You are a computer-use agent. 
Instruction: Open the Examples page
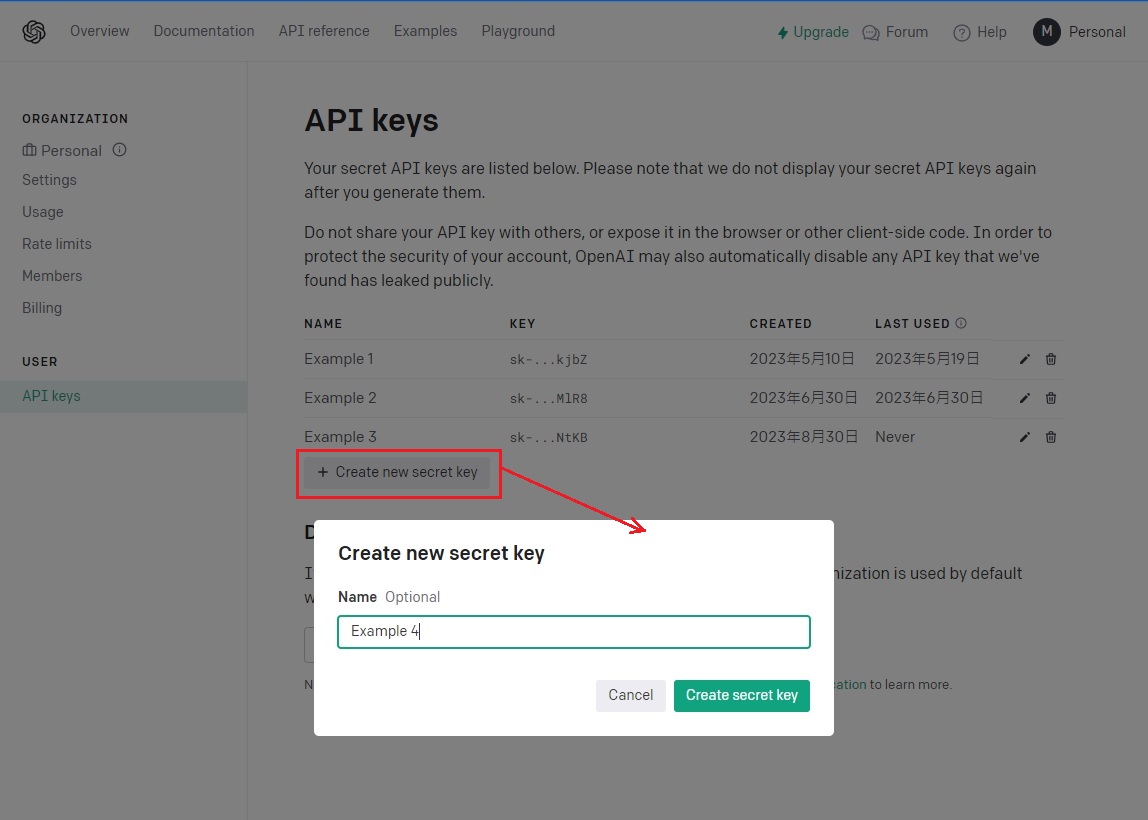(x=425, y=31)
